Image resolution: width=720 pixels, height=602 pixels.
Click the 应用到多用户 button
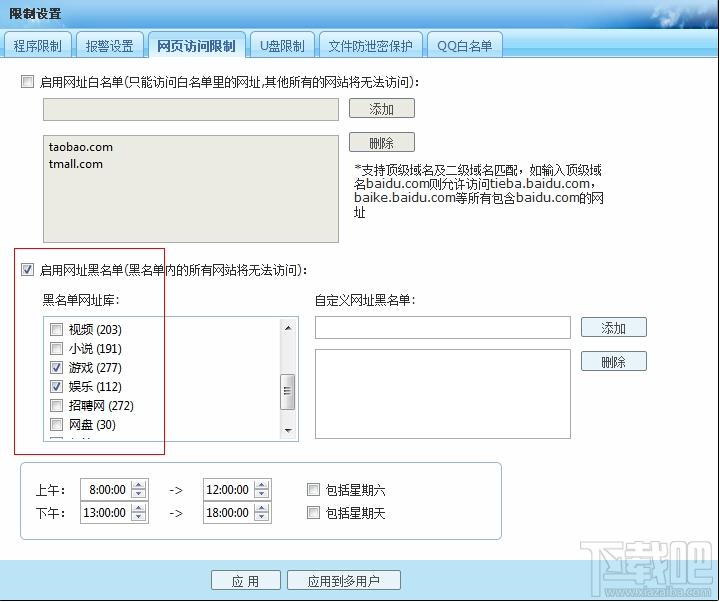pyautogui.click(x=343, y=581)
